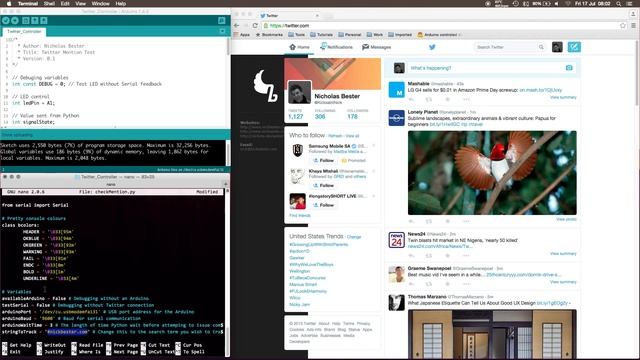Image resolution: width=640 pixels, height=360 pixels.
Task: Open Twitter Notifications
Action: (336, 47)
